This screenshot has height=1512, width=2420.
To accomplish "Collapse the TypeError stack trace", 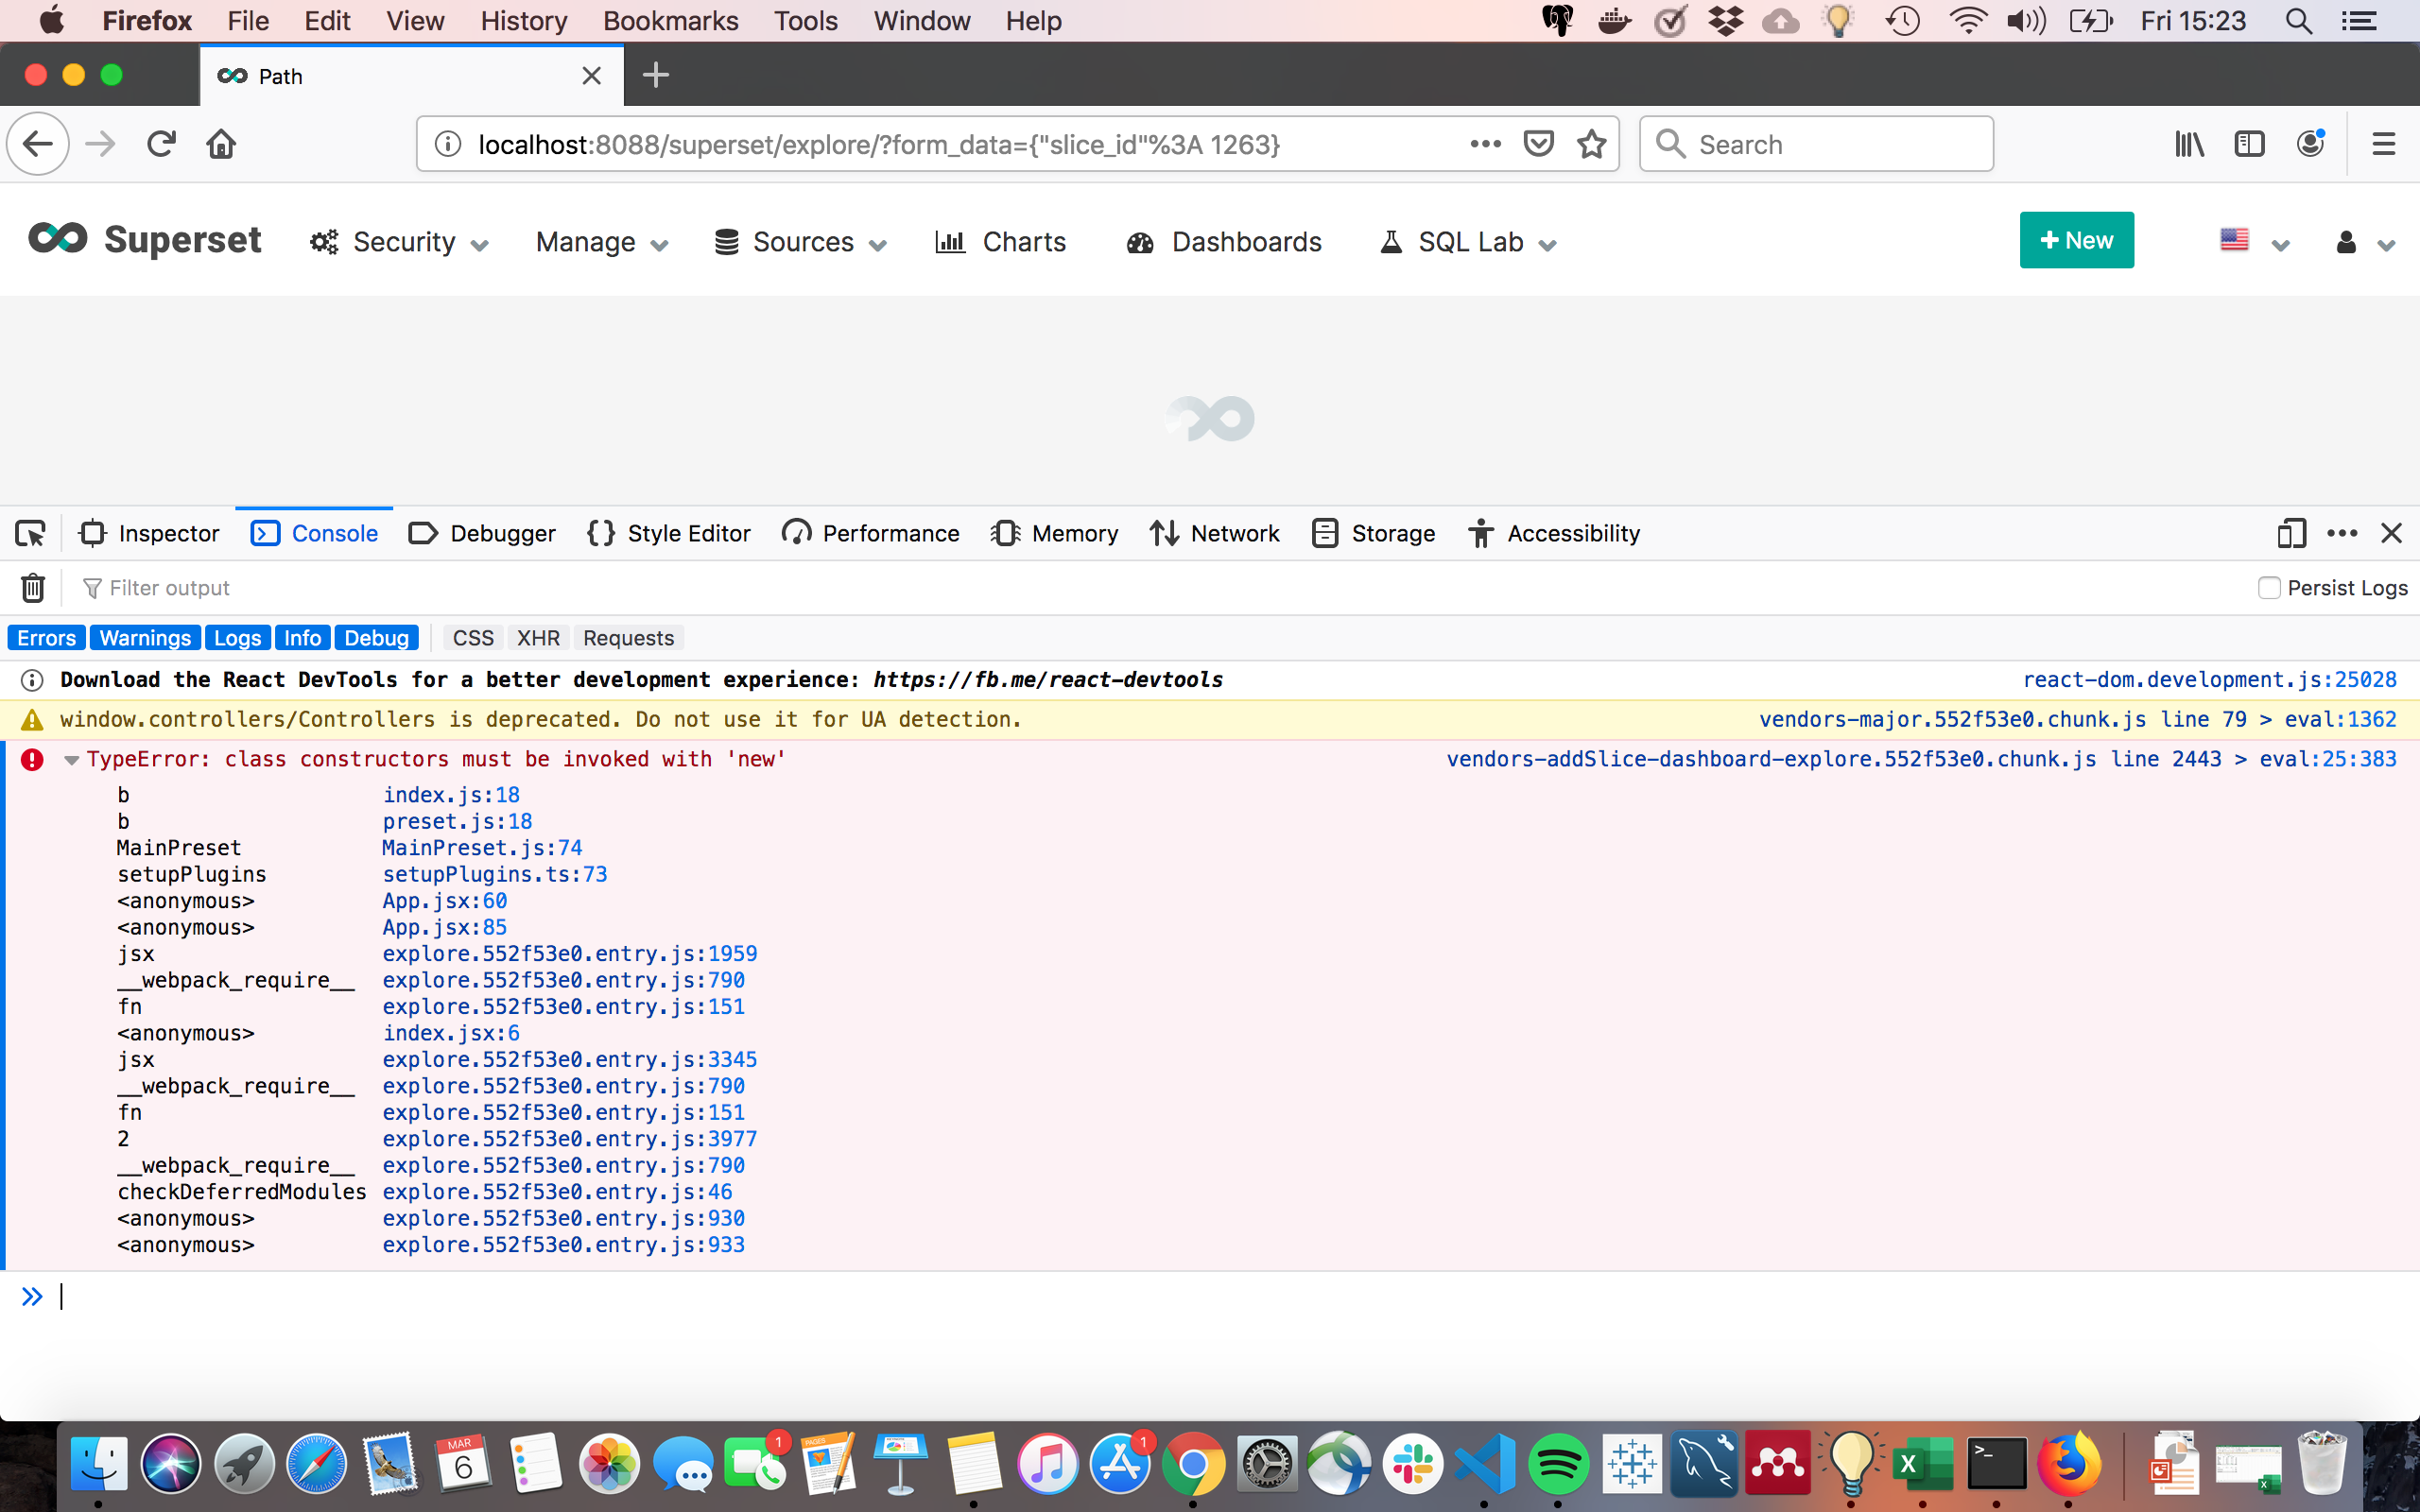I will click(70, 759).
